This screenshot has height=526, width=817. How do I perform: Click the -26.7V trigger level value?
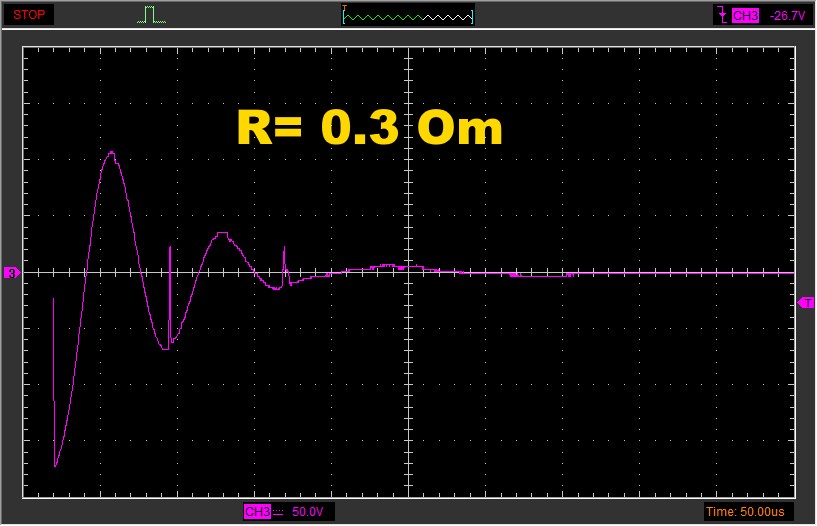tap(787, 16)
